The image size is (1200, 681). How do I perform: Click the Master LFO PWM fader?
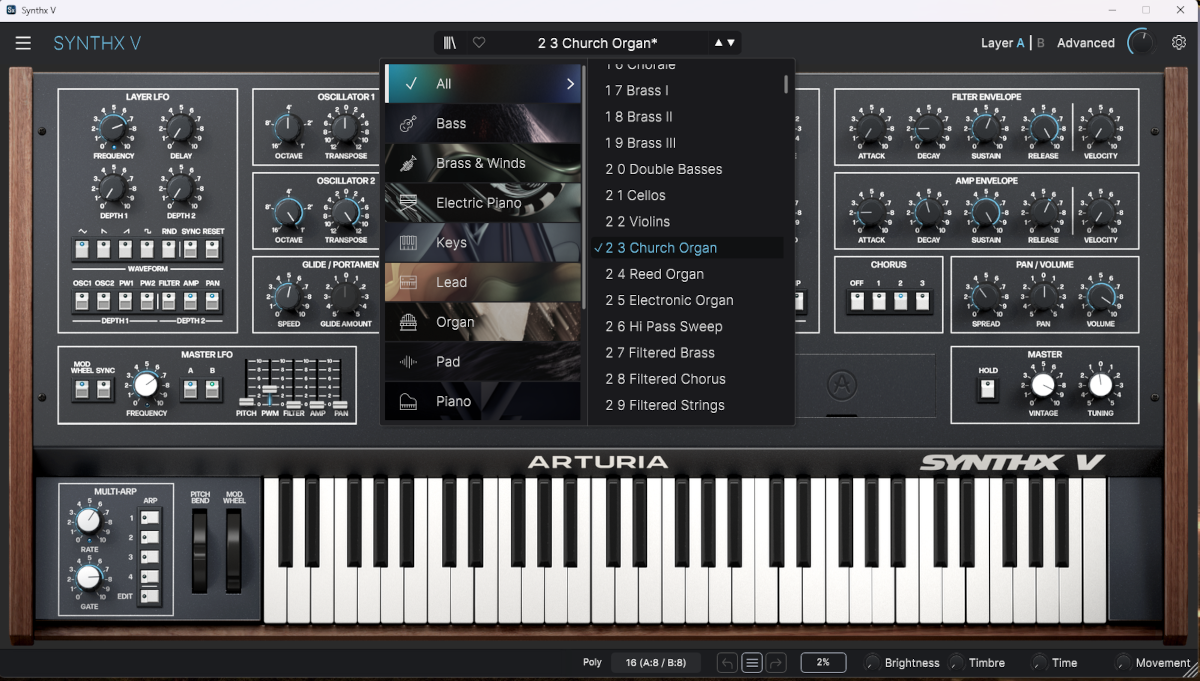pos(269,388)
